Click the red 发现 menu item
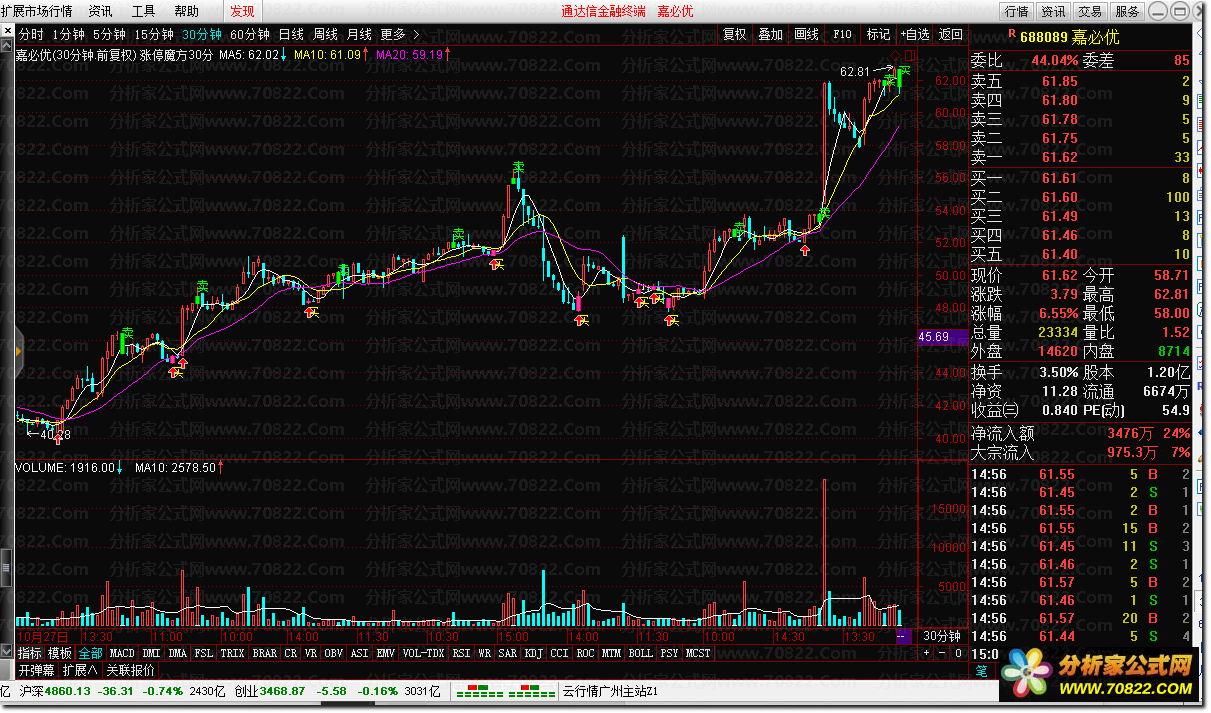 [x=242, y=11]
